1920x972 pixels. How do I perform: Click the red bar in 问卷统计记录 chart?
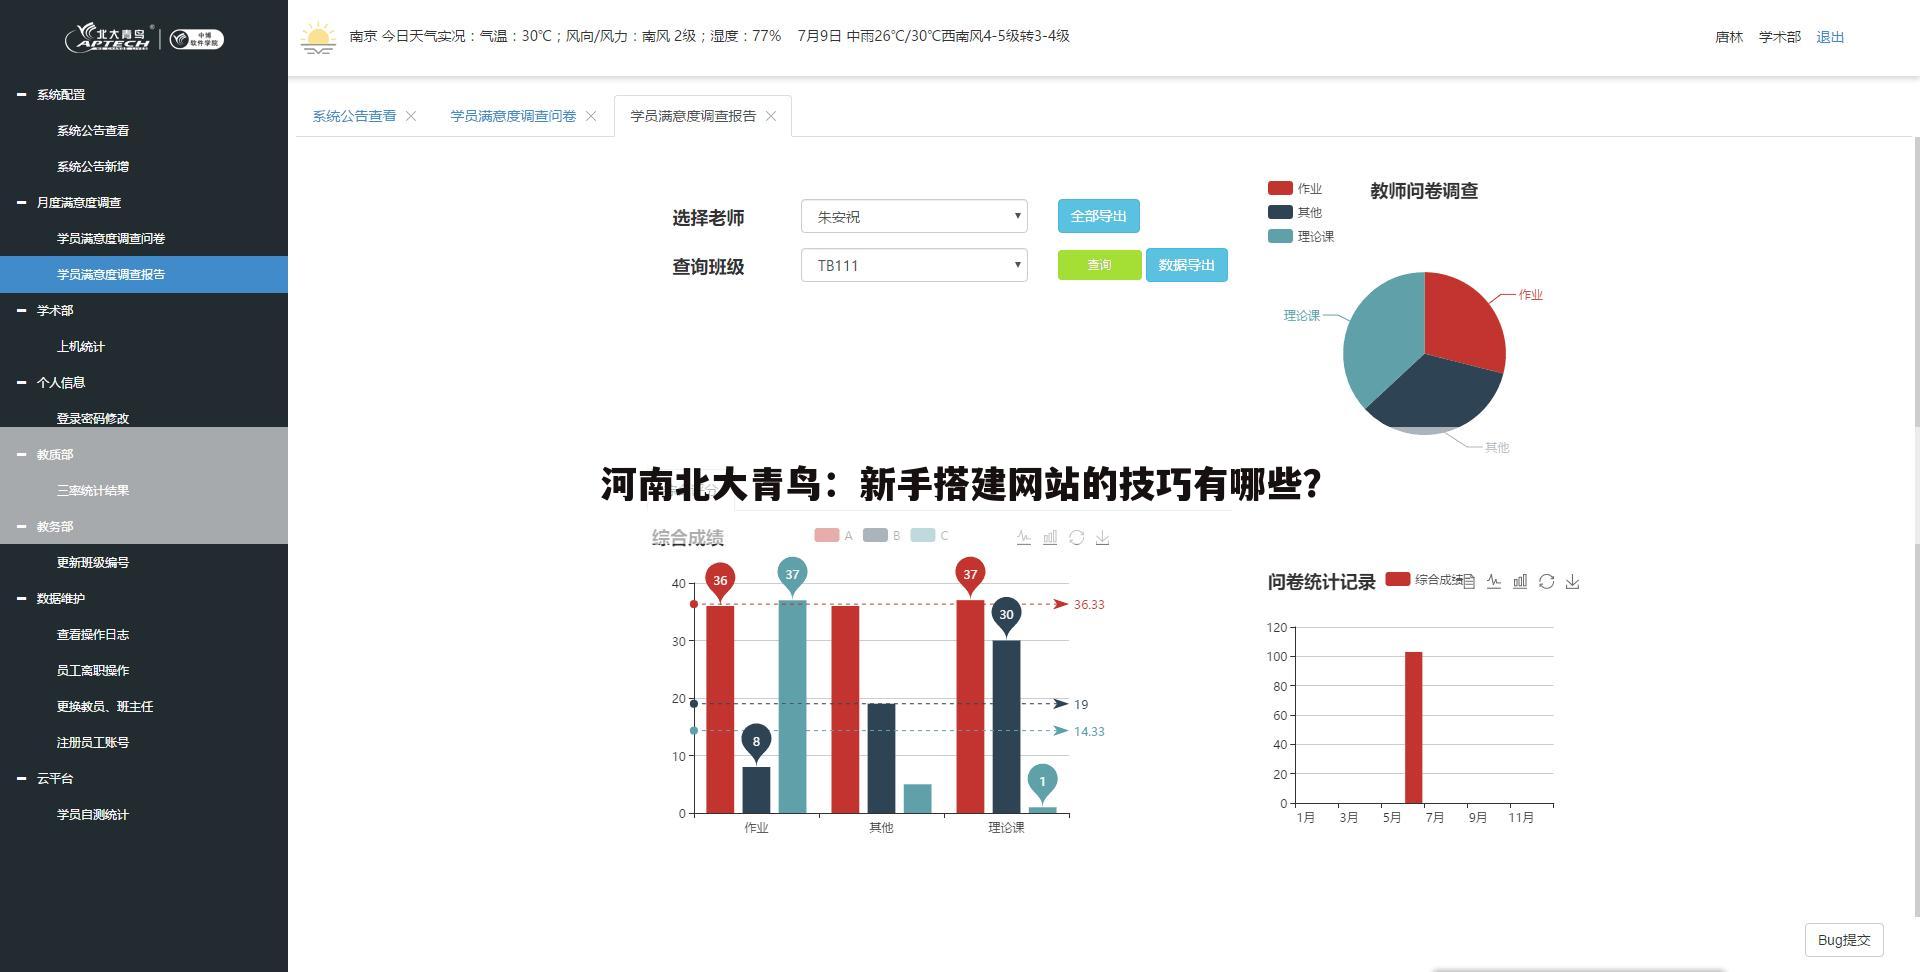click(x=1413, y=727)
